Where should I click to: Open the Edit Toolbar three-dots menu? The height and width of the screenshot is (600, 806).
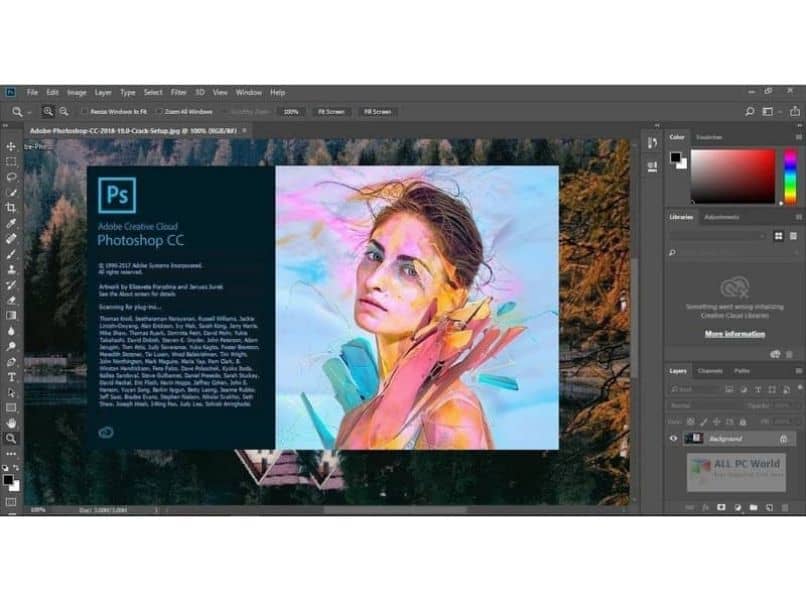(x=11, y=454)
